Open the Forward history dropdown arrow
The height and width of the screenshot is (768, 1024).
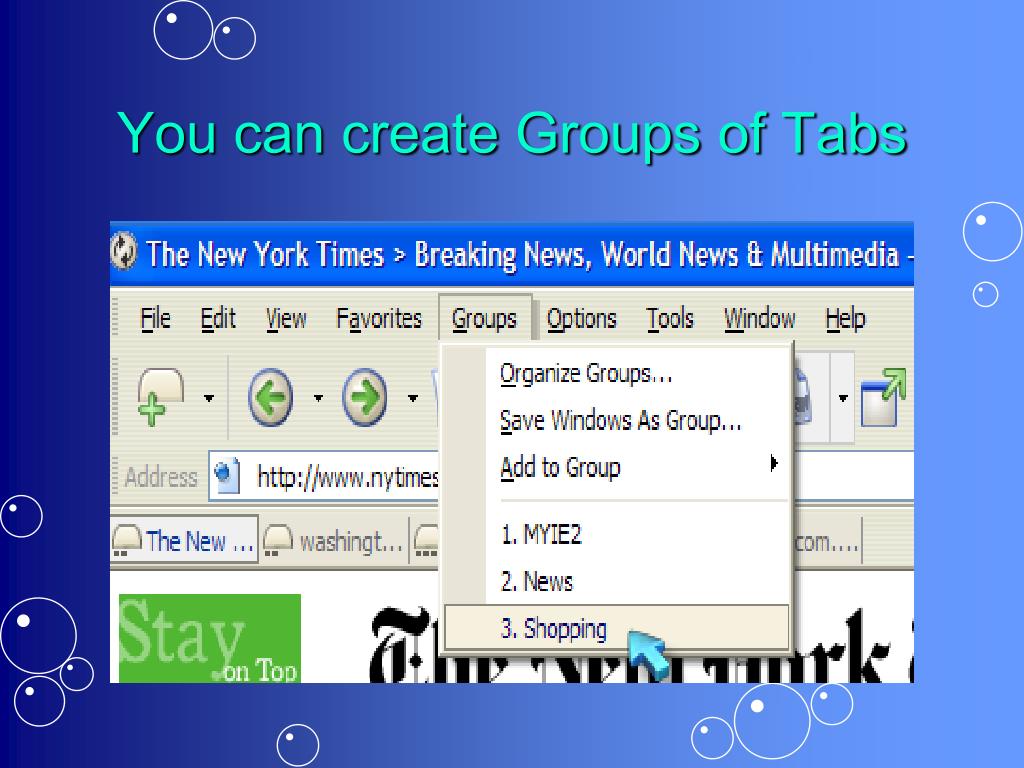[x=413, y=398]
